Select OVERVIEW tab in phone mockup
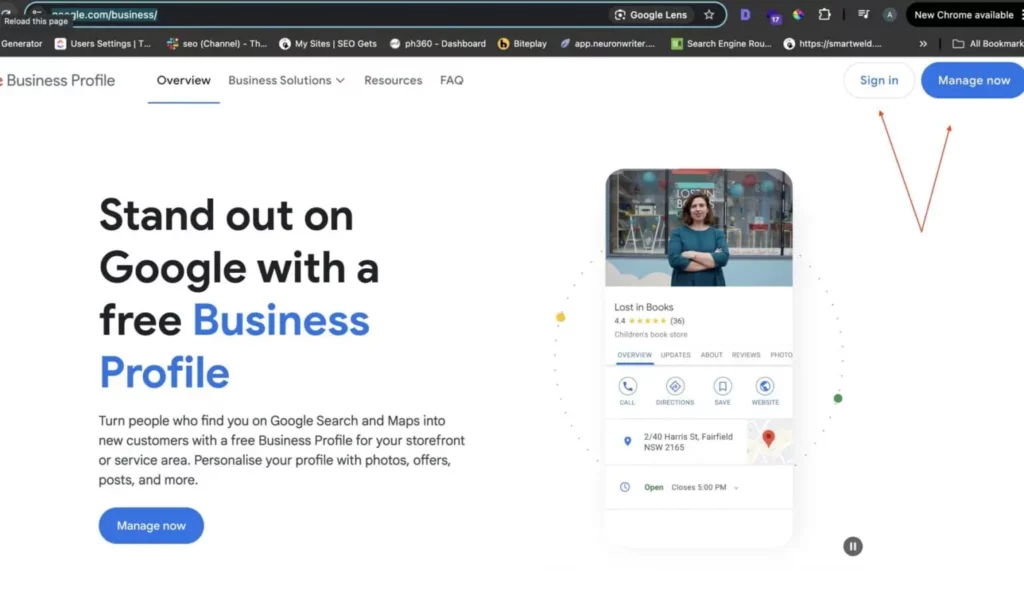The width and height of the screenshot is (1024, 615). coord(634,355)
